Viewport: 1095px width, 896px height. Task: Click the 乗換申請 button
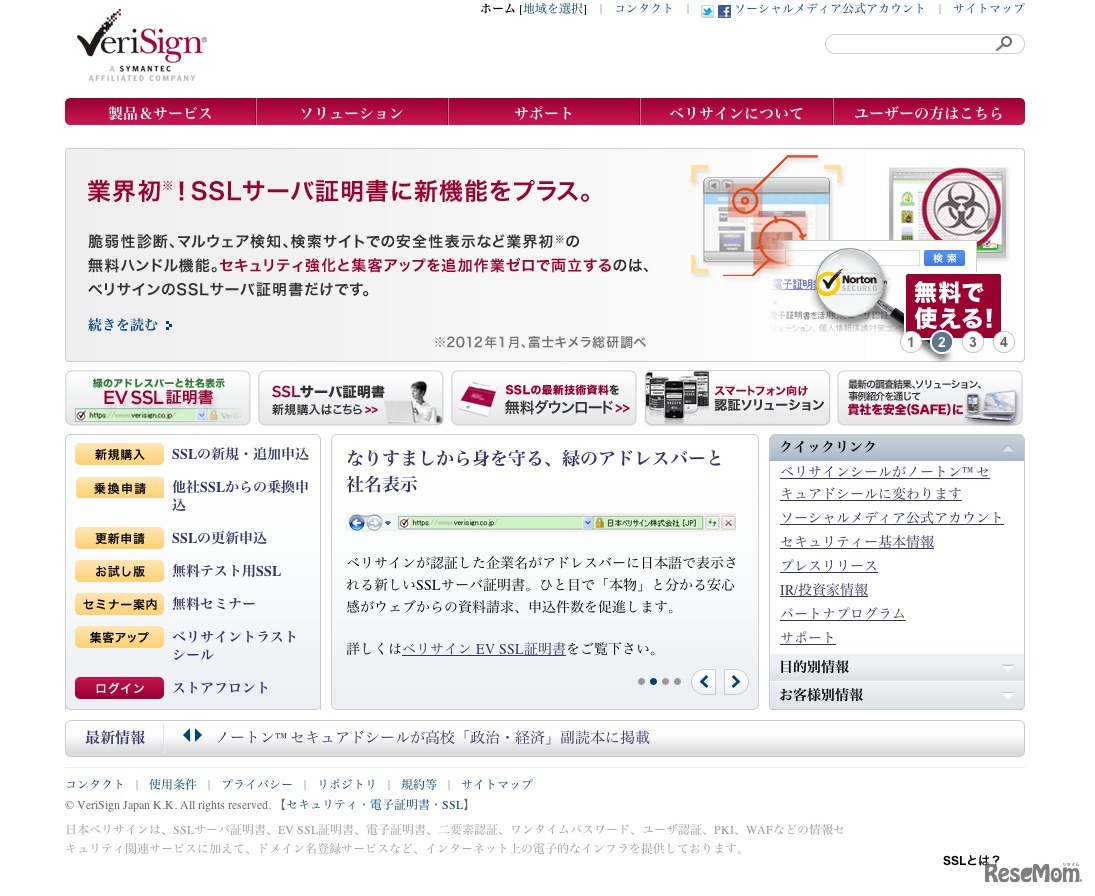pyautogui.click(x=119, y=488)
